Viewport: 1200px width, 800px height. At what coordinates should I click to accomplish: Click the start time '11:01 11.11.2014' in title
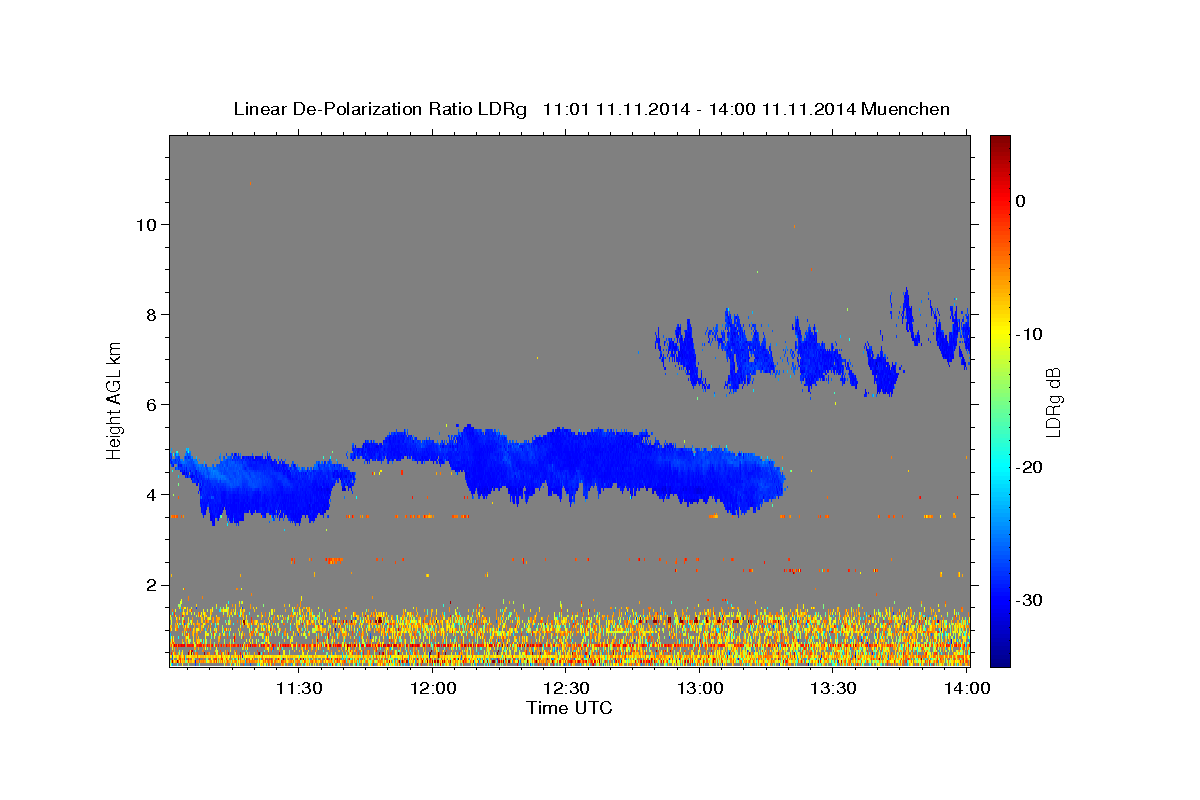pos(615,109)
